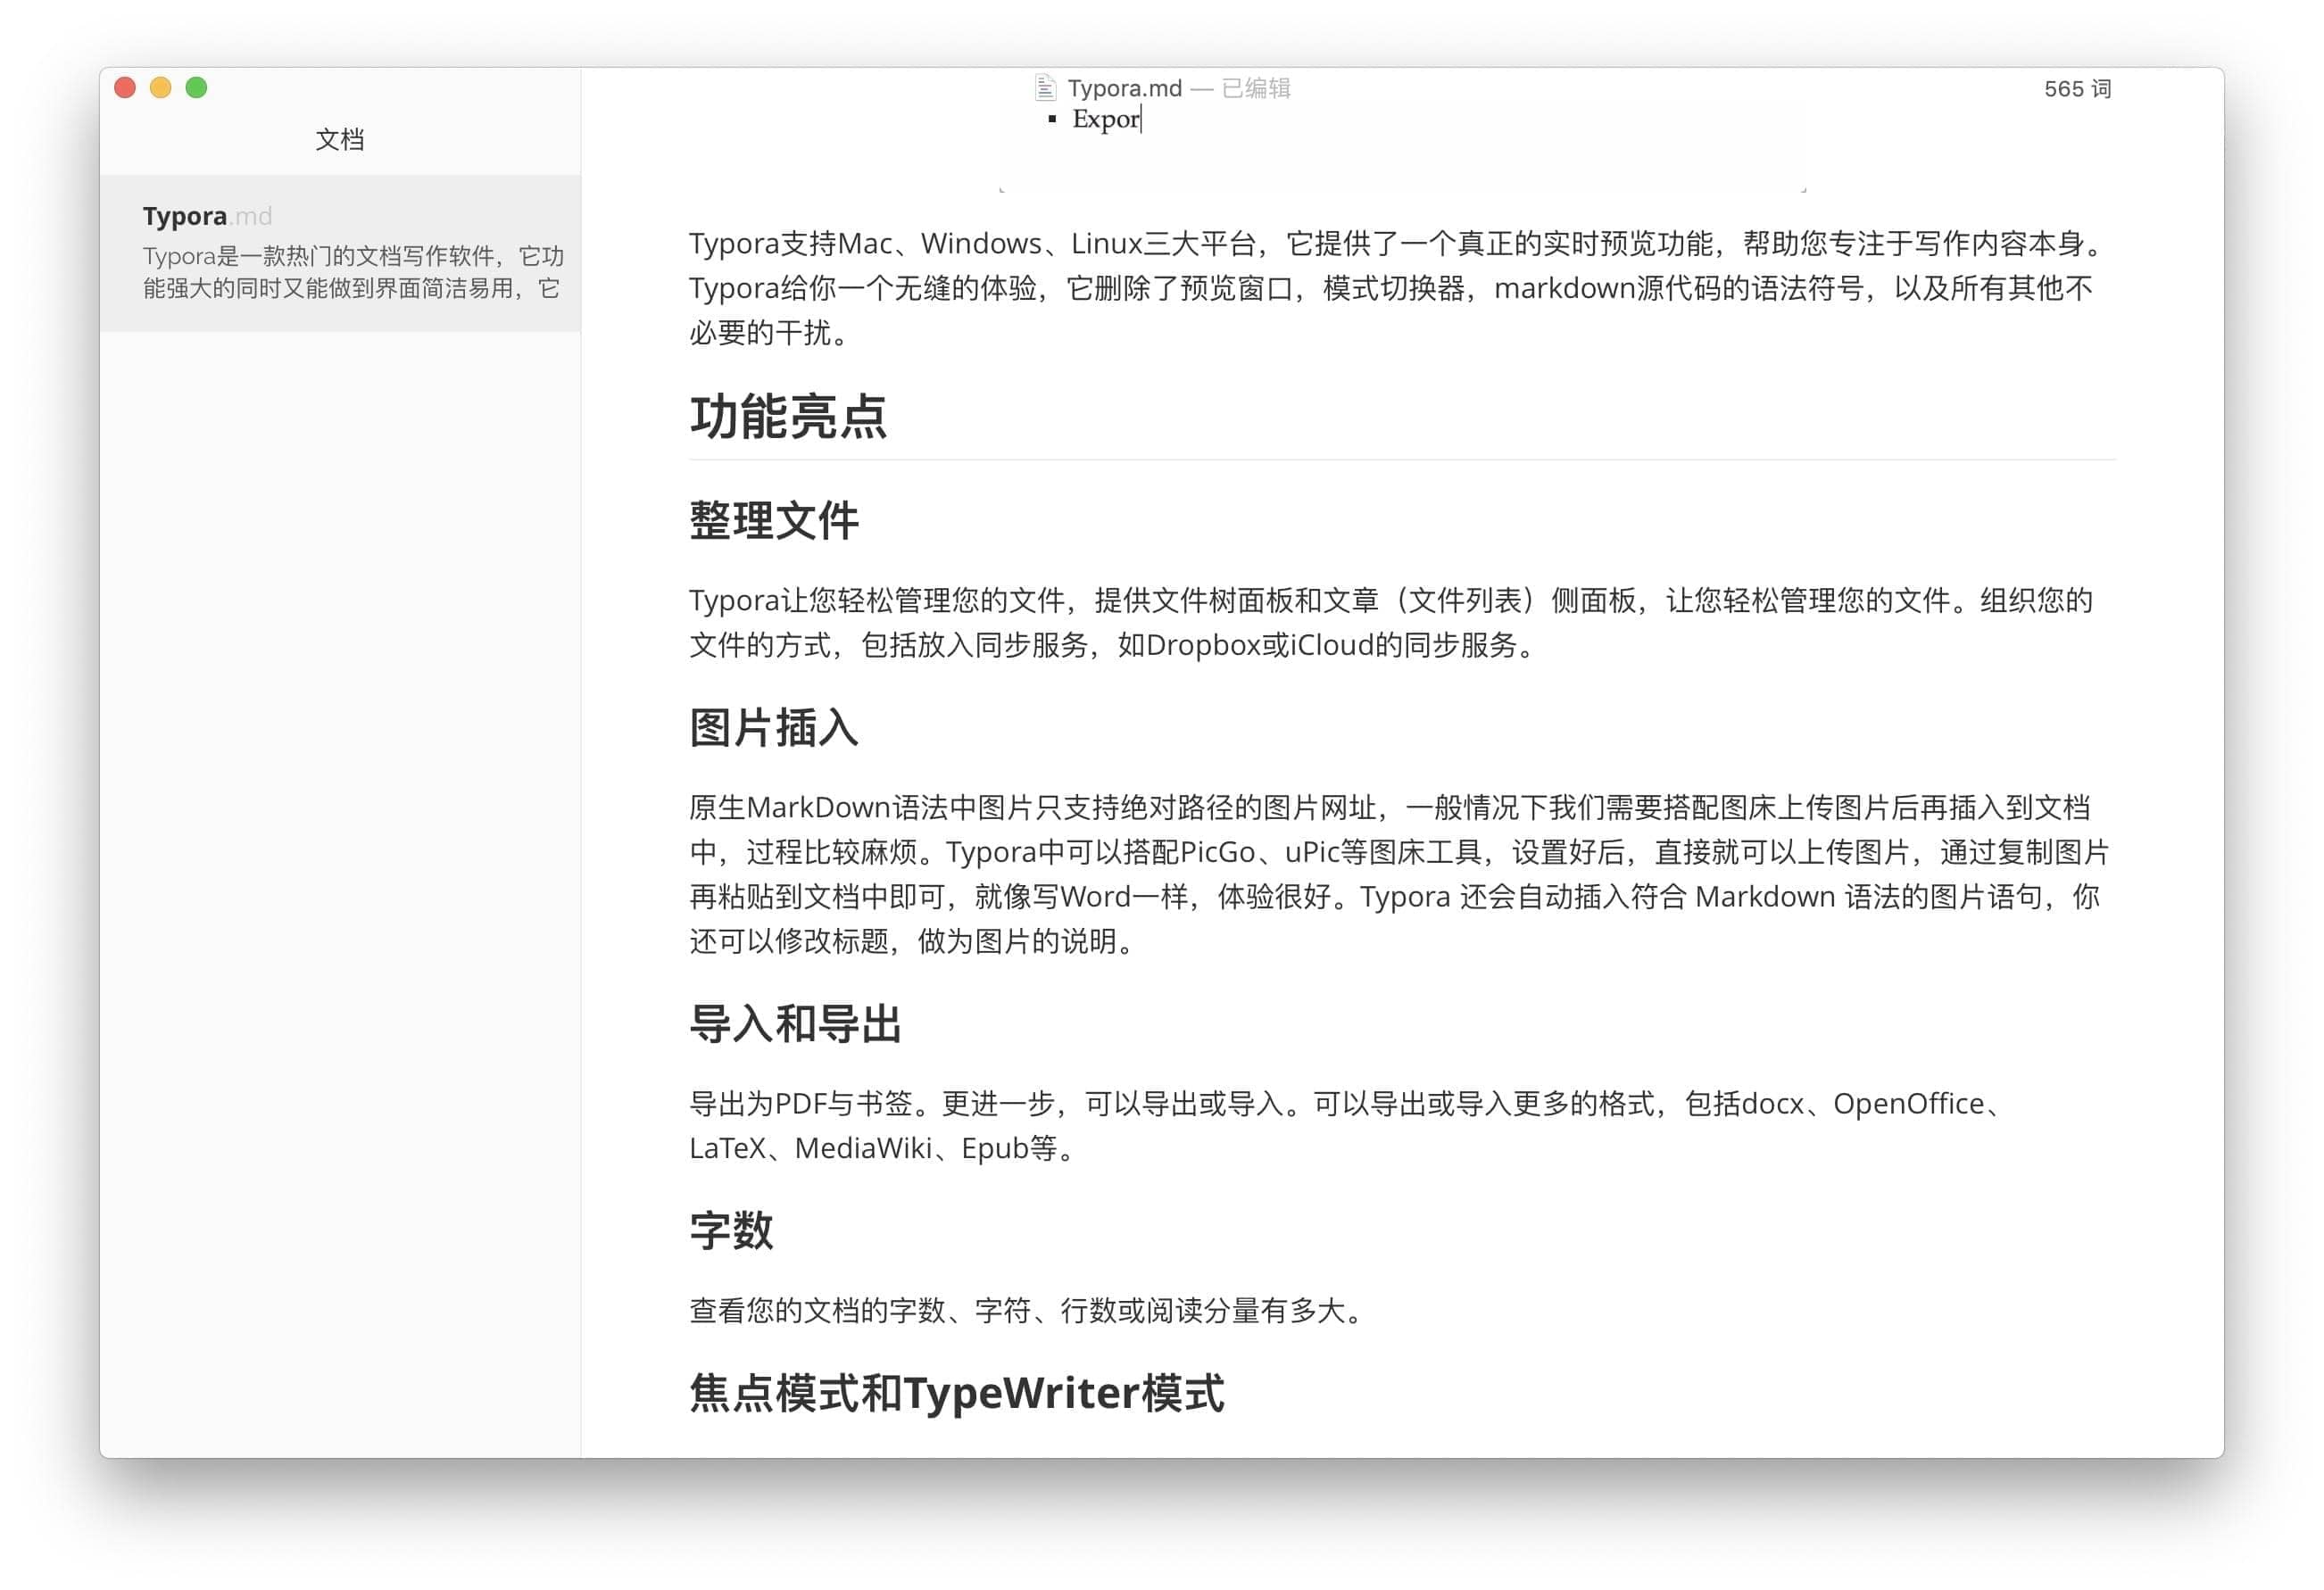
Task: Click the 焦点模式和TypeWriter模式 heading
Action: click(x=956, y=1393)
